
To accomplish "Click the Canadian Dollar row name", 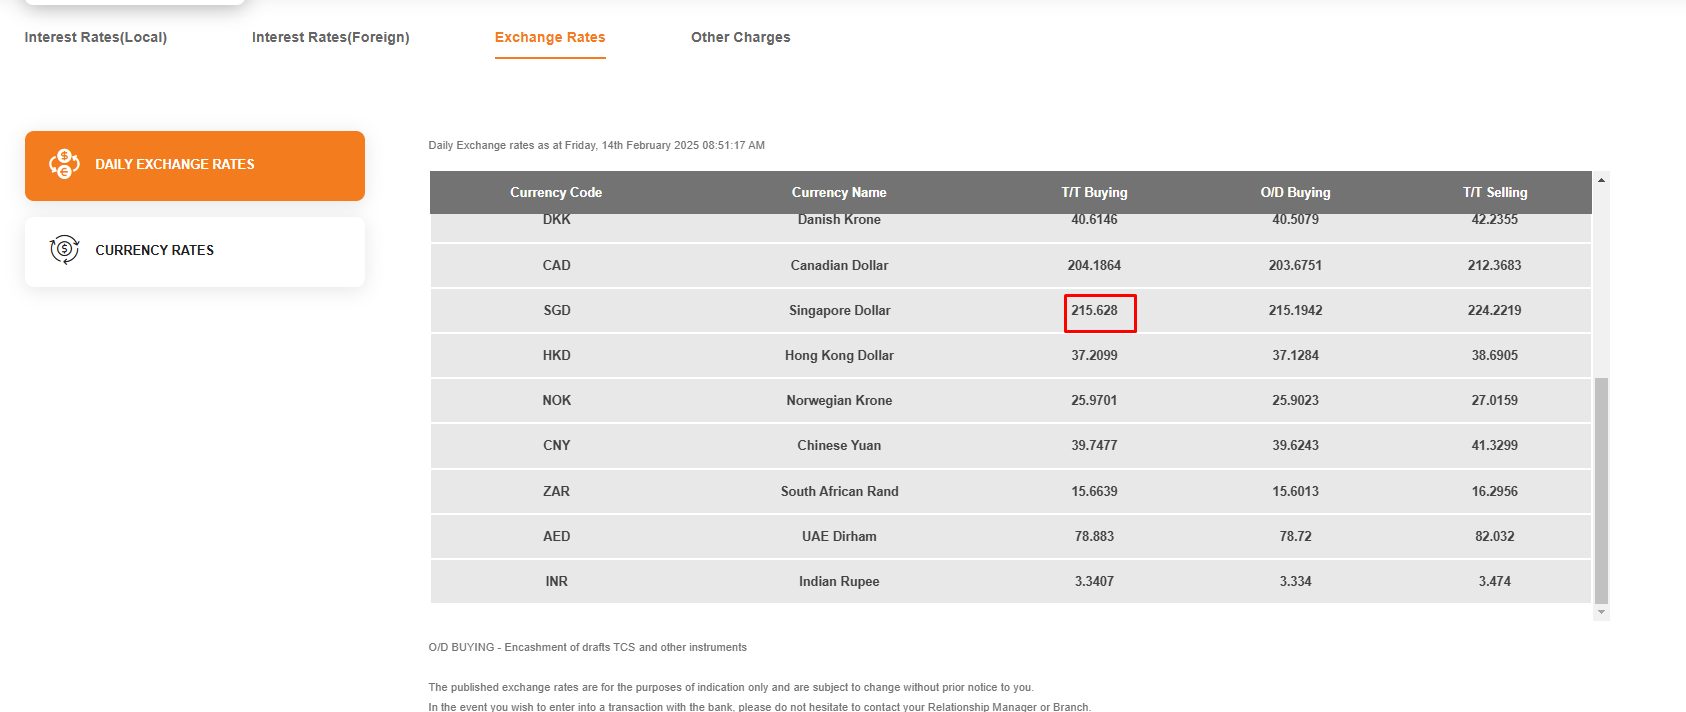I will 839,265.
